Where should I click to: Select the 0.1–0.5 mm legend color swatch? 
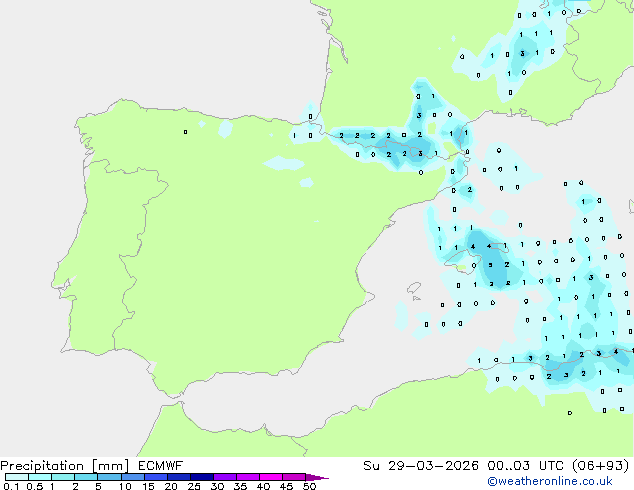17,477
